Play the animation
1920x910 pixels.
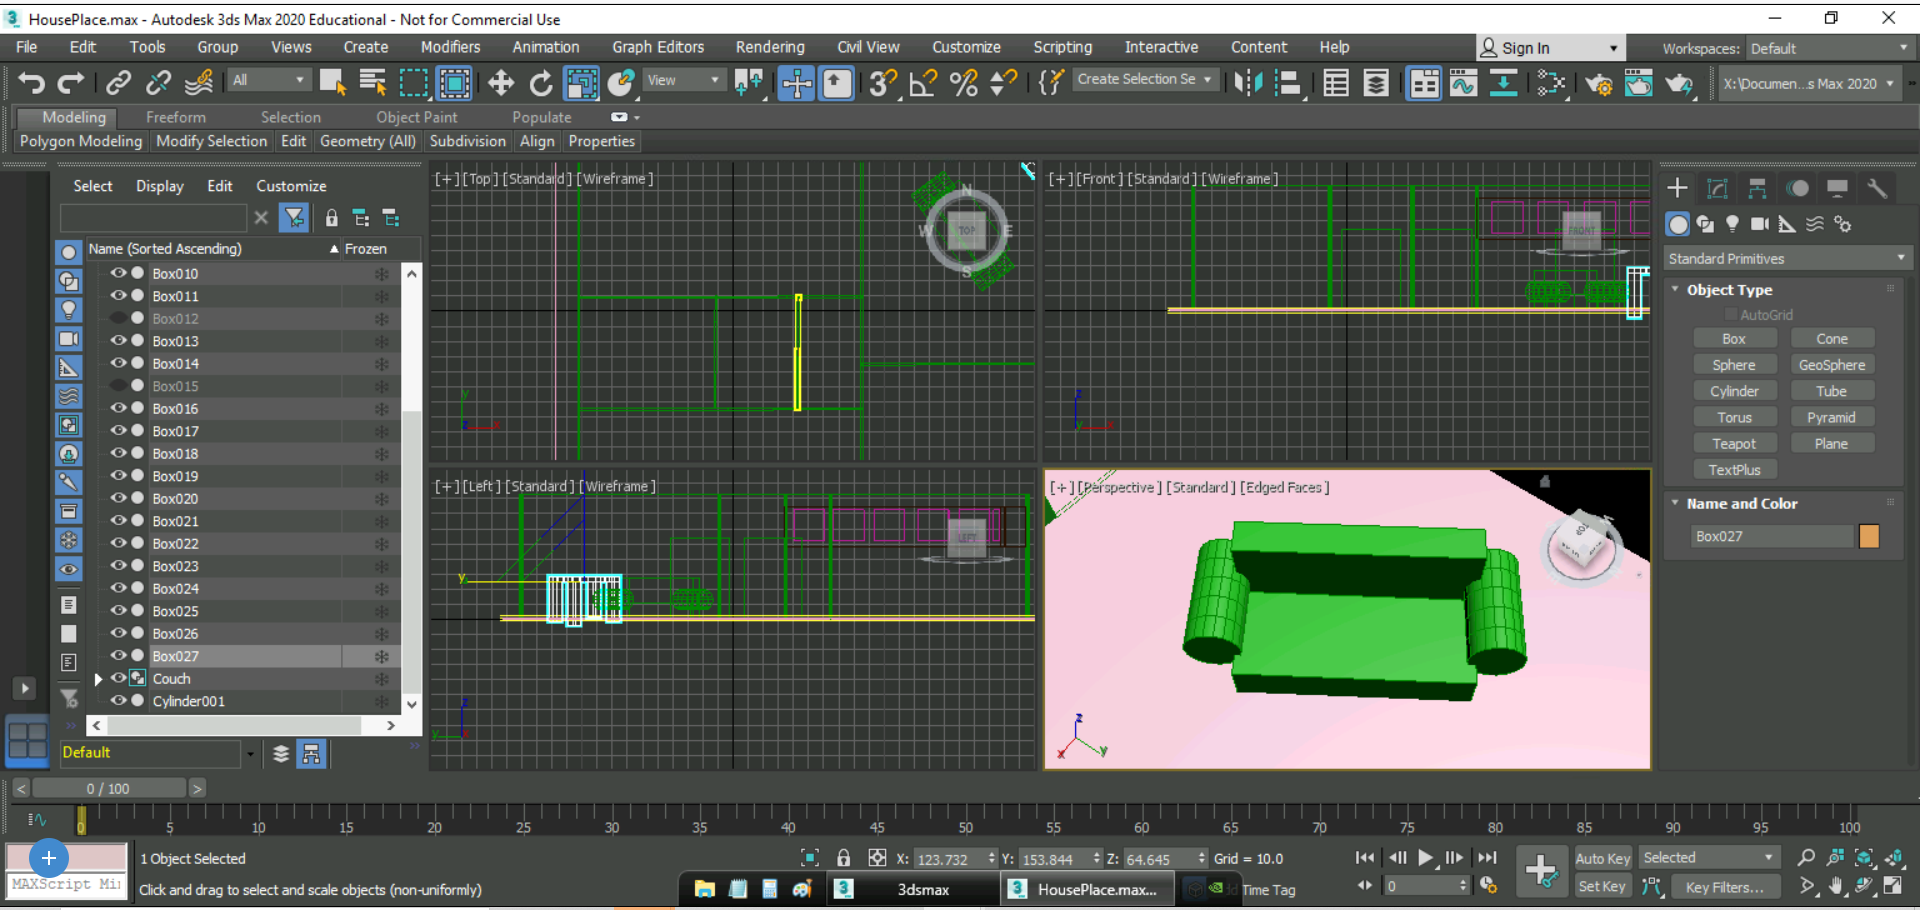click(x=1426, y=858)
